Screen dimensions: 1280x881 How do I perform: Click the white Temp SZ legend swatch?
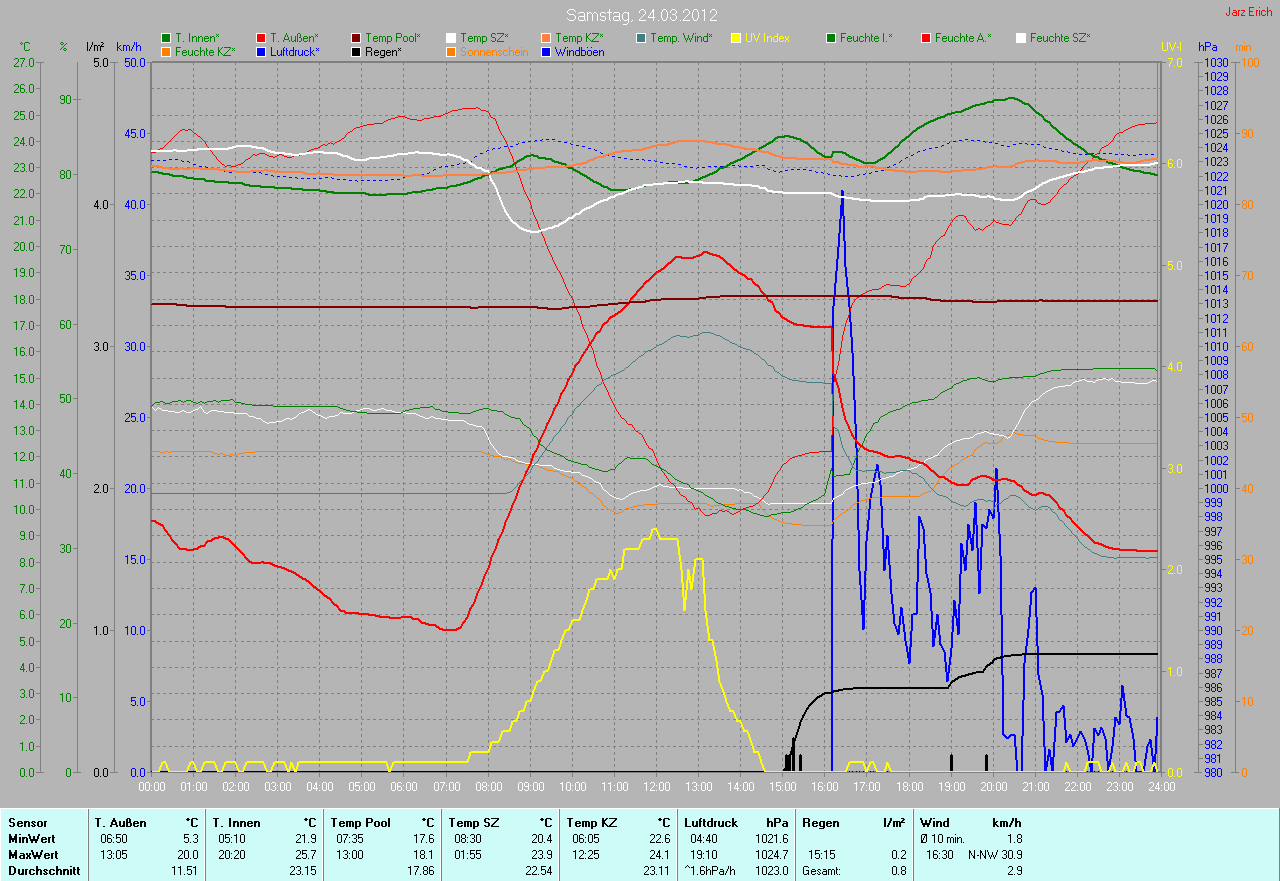tap(451, 38)
